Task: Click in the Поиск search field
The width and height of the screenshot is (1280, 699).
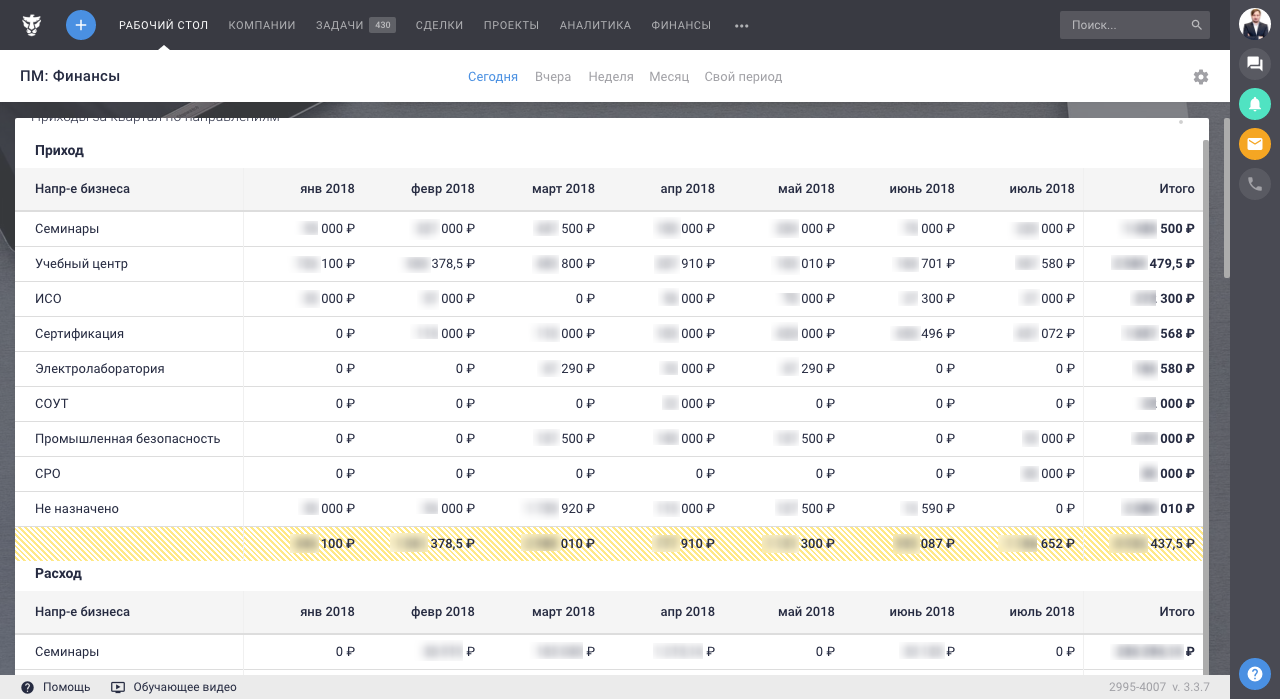Action: (1125, 25)
